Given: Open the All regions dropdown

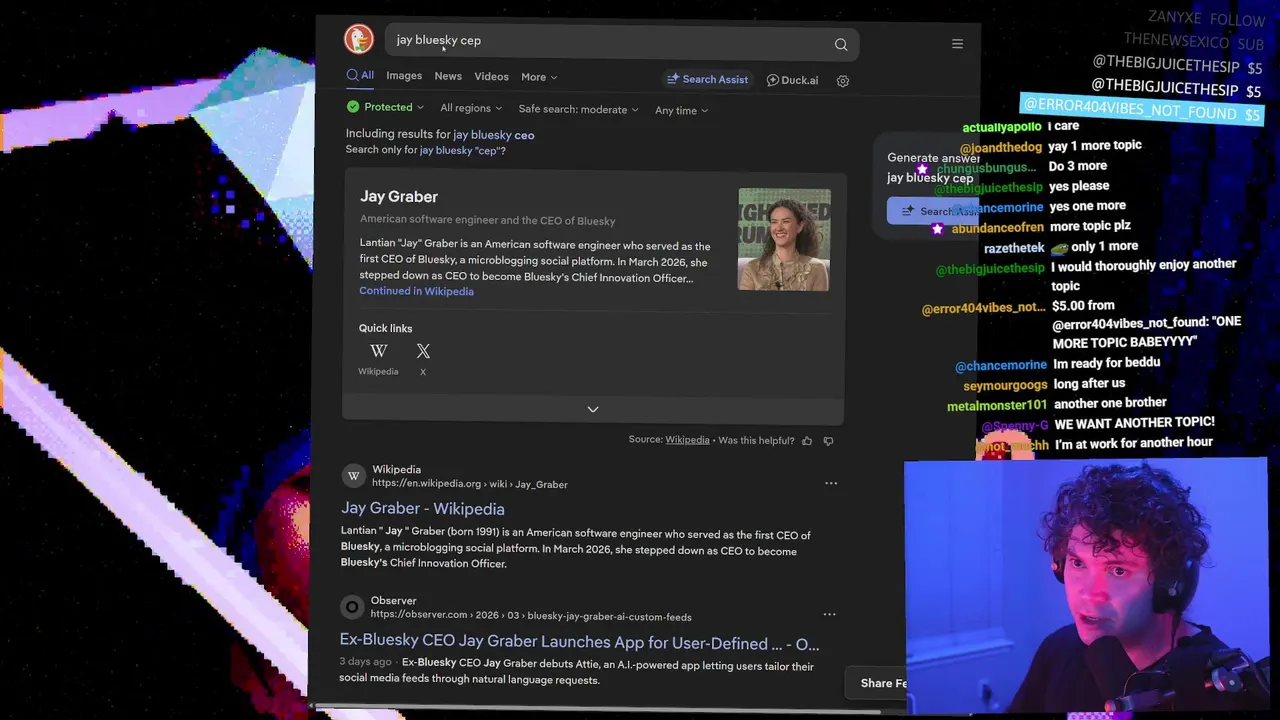Looking at the screenshot, I should pyautogui.click(x=471, y=108).
